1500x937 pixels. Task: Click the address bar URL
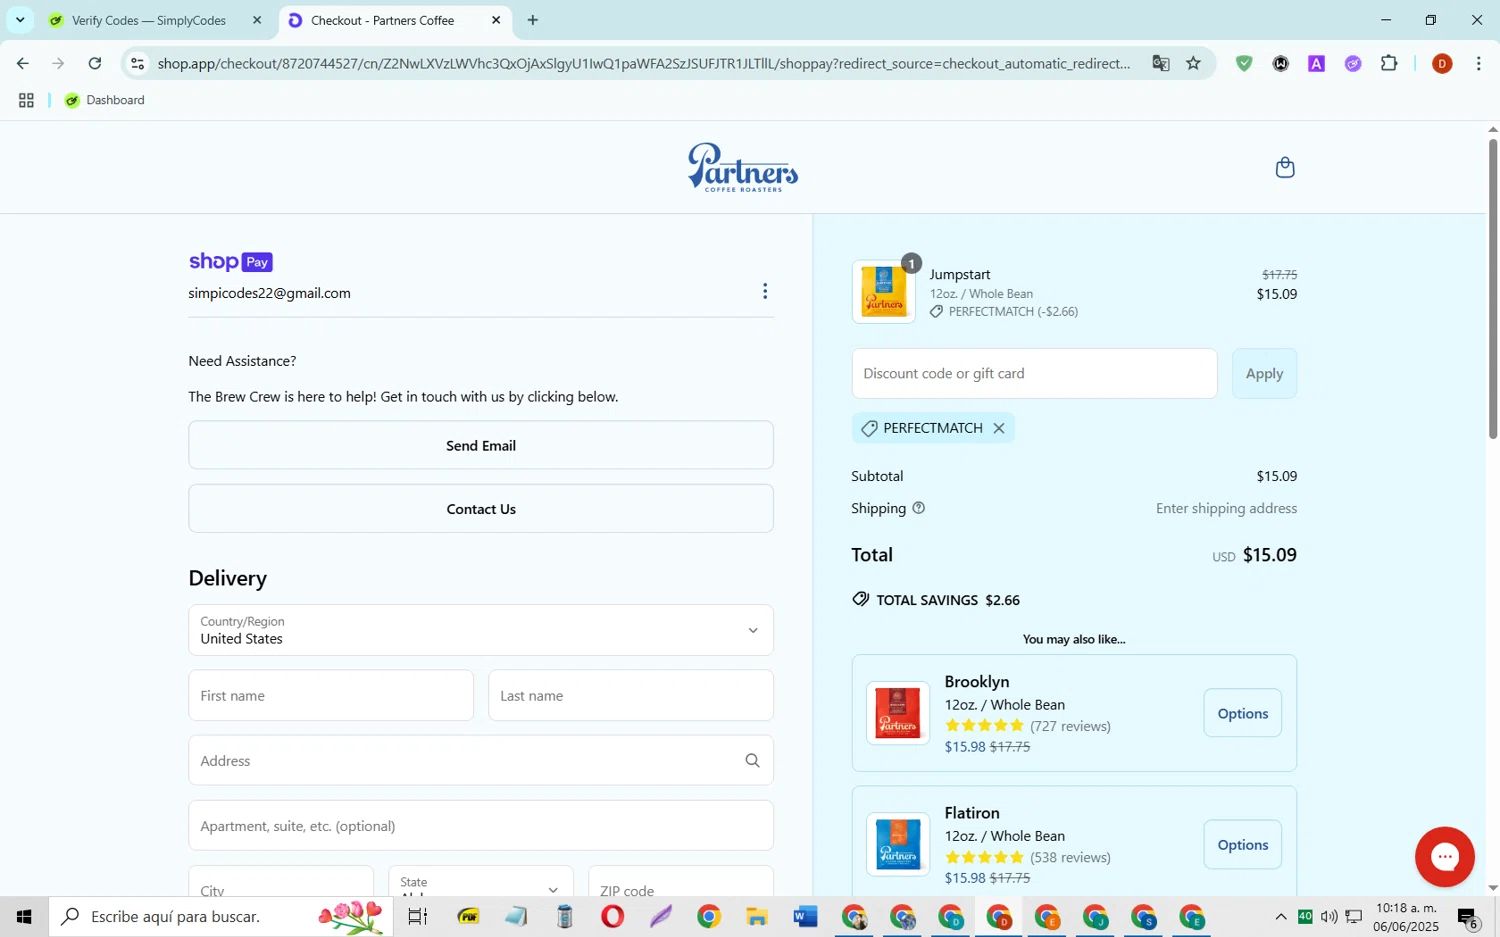point(644,64)
